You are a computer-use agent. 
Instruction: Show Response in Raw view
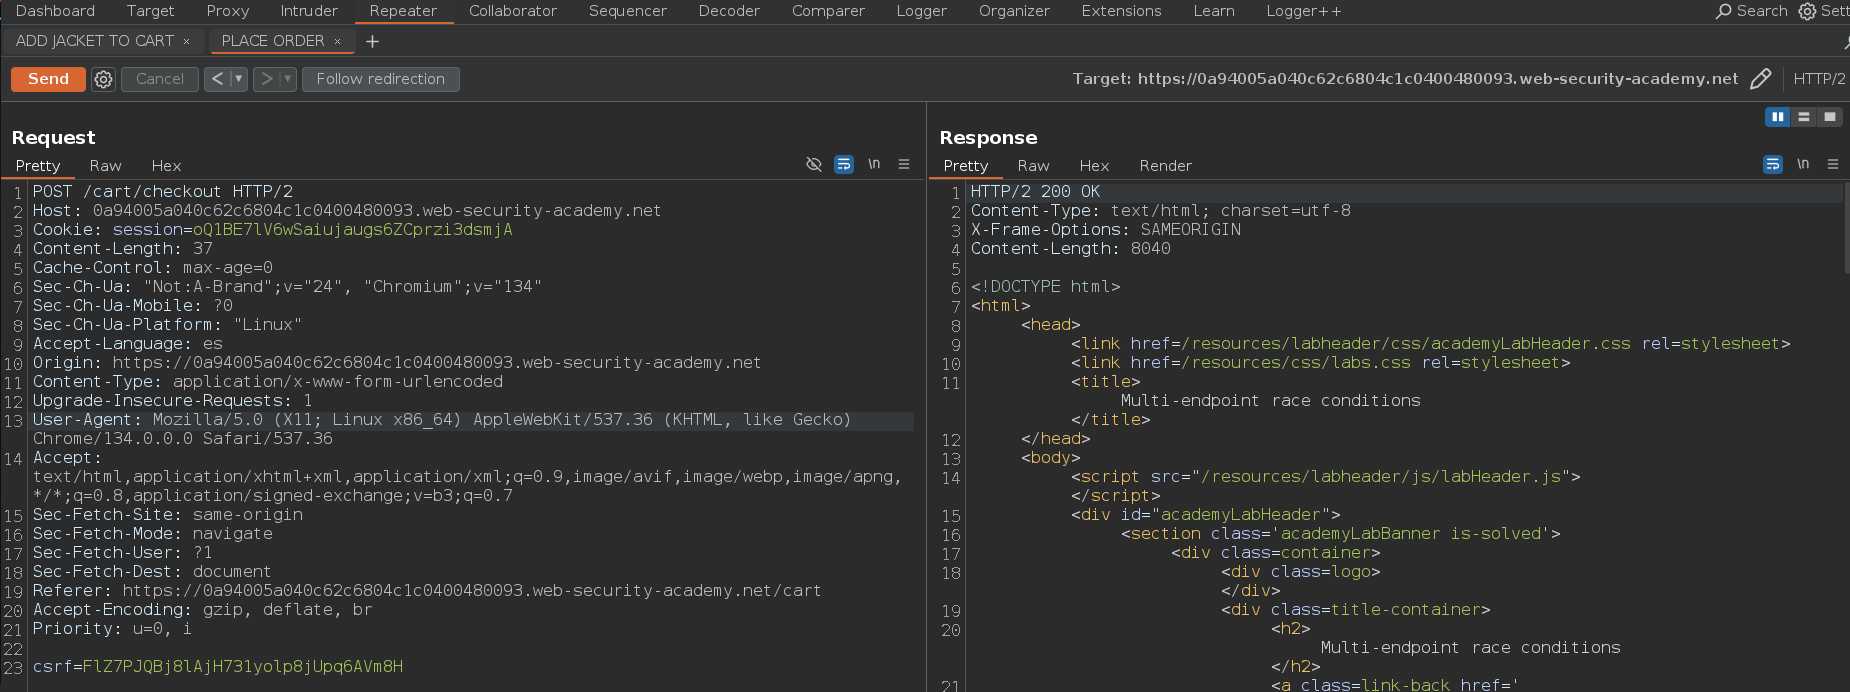point(1033,166)
